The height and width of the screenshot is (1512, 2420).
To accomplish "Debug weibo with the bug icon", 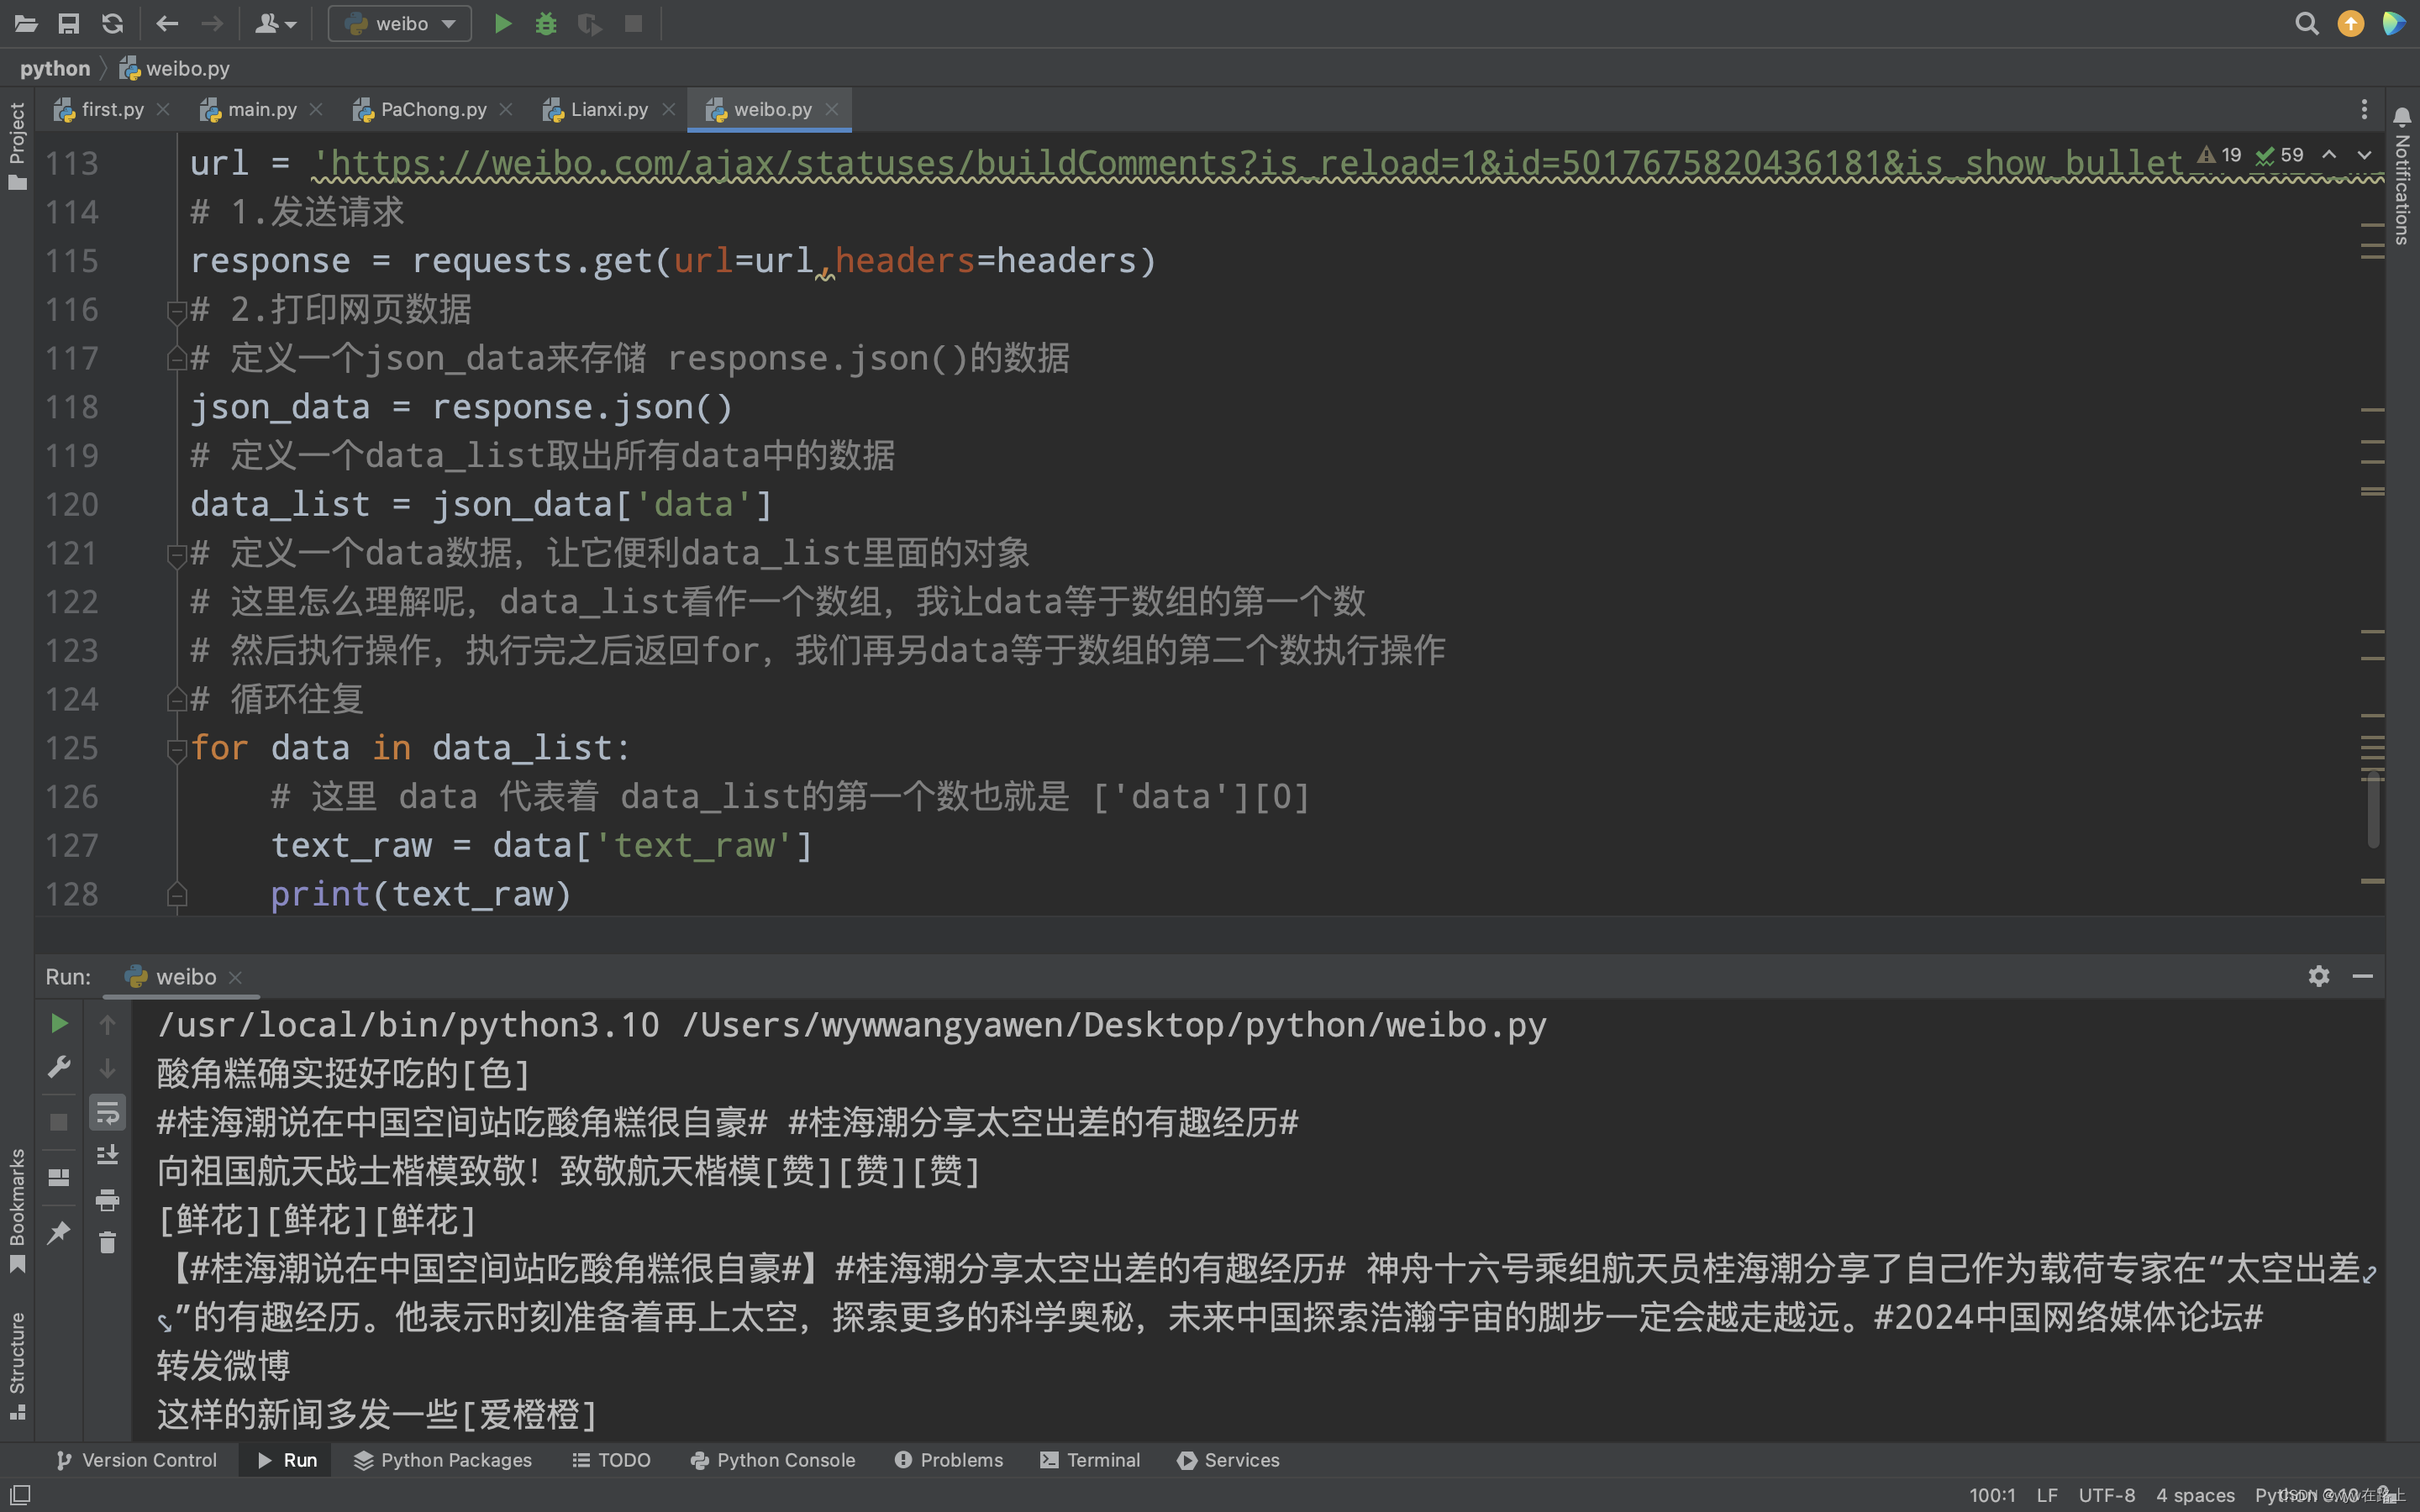I will click(x=546, y=23).
